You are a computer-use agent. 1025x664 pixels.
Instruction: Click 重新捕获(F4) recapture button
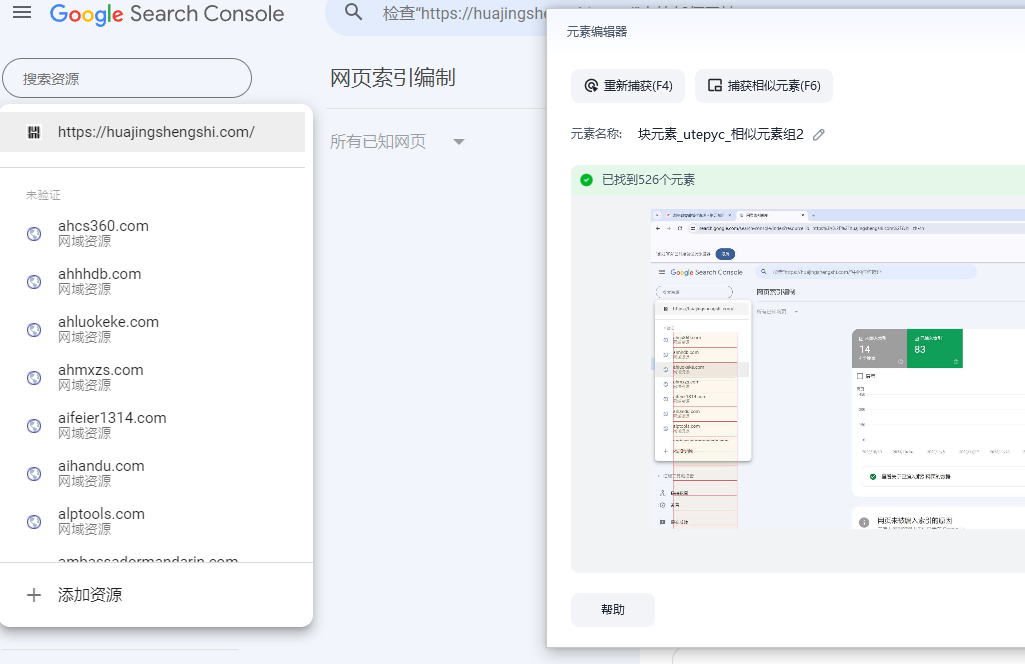[628, 86]
